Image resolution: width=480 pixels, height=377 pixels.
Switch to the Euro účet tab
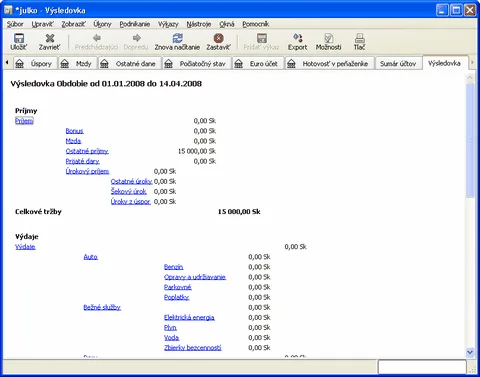(x=258, y=64)
